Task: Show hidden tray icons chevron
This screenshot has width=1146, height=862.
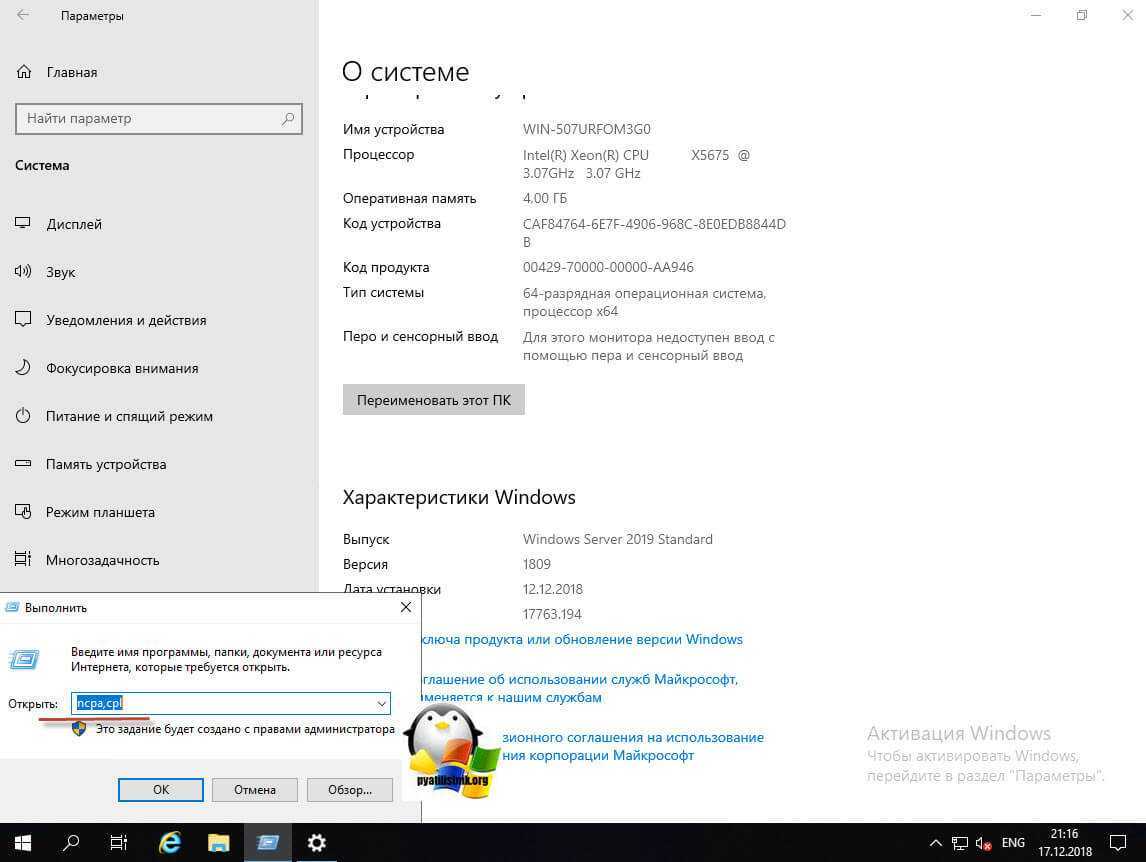Action: (935, 843)
